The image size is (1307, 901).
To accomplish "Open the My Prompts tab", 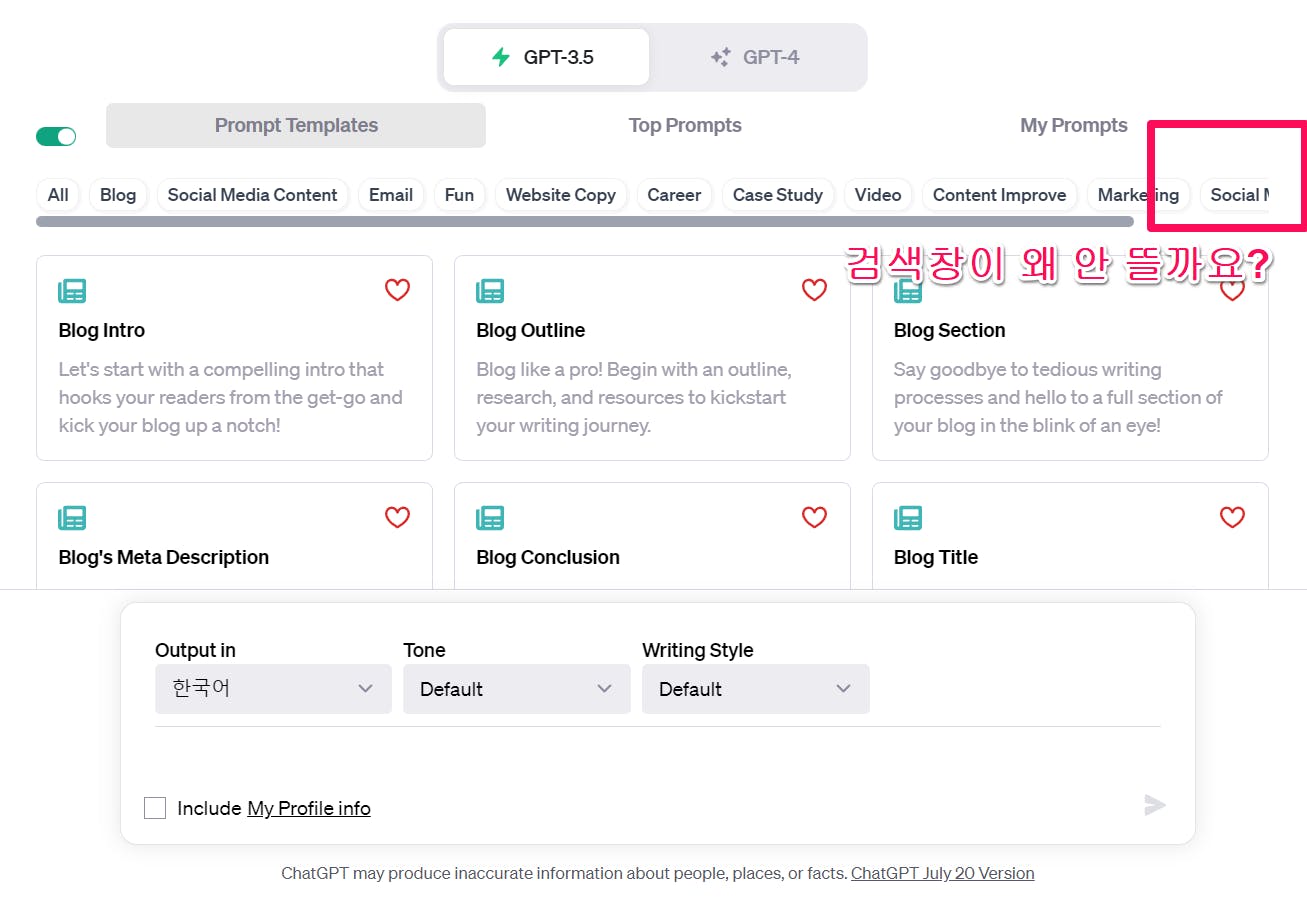I will coord(1074,125).
